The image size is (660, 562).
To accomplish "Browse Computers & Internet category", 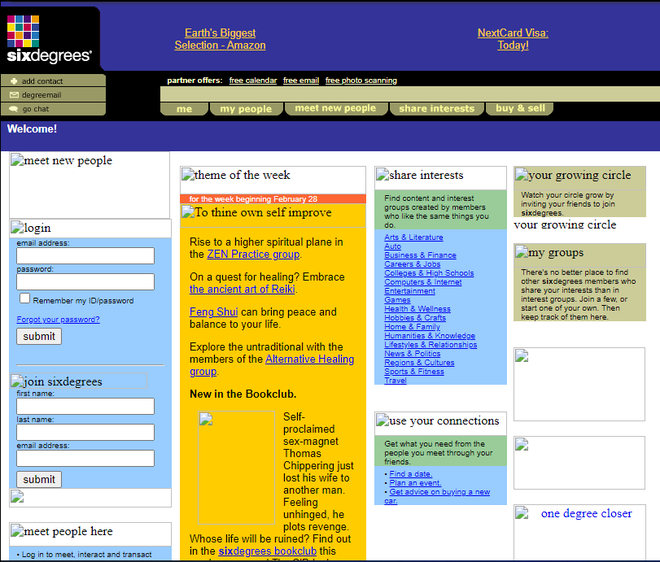I will [x=423, y=282].
